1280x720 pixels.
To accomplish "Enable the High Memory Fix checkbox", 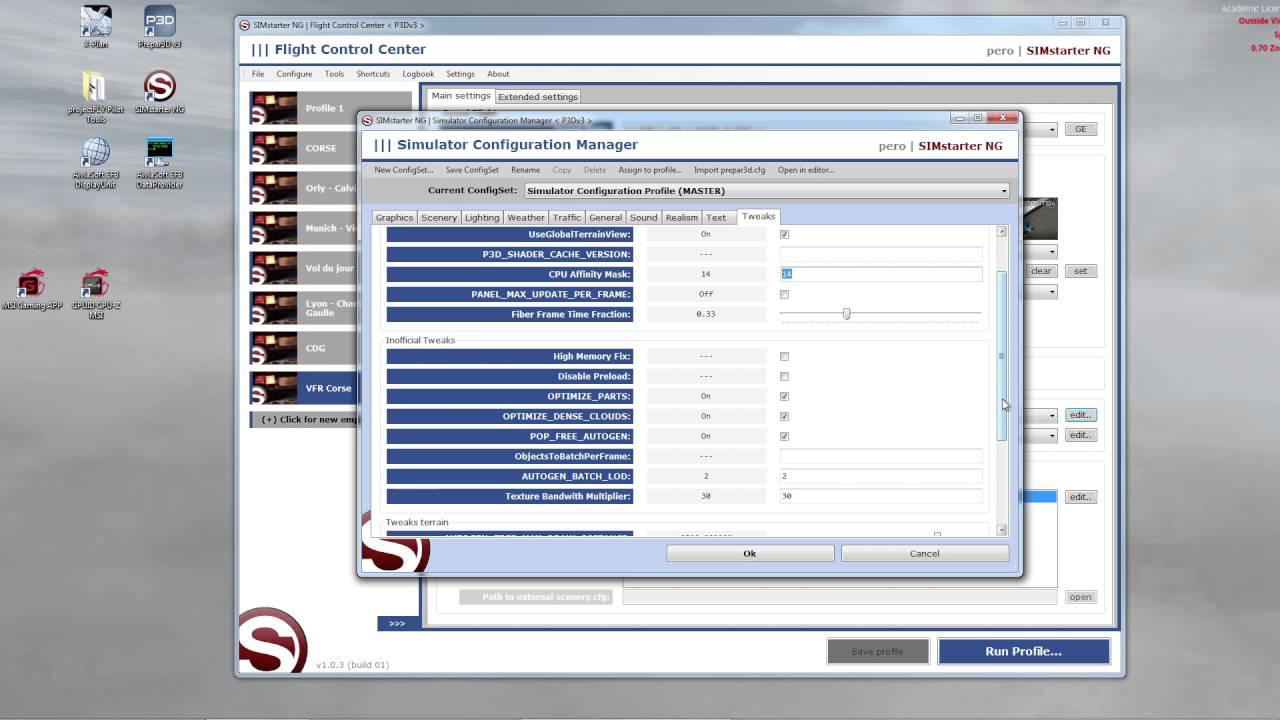I will (784, 356).
